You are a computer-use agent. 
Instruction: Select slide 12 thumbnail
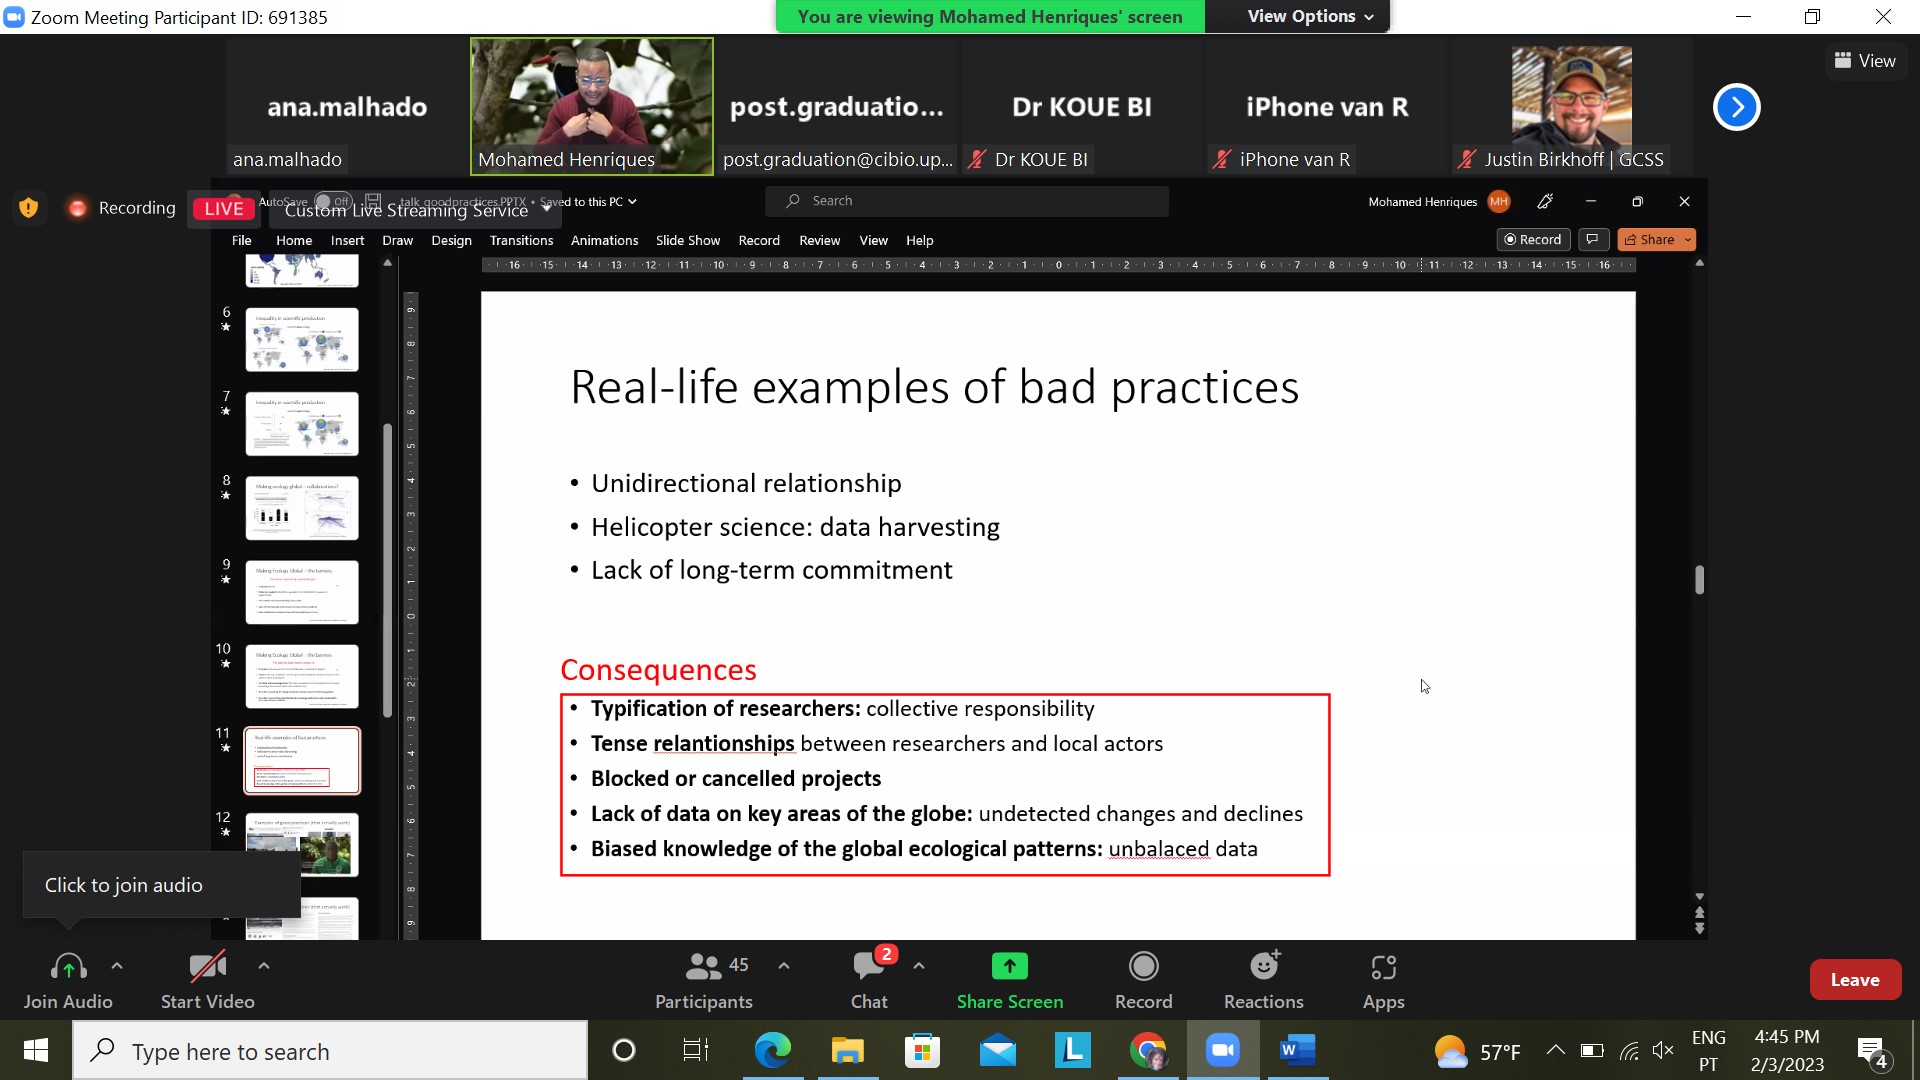tap(301, 845)
